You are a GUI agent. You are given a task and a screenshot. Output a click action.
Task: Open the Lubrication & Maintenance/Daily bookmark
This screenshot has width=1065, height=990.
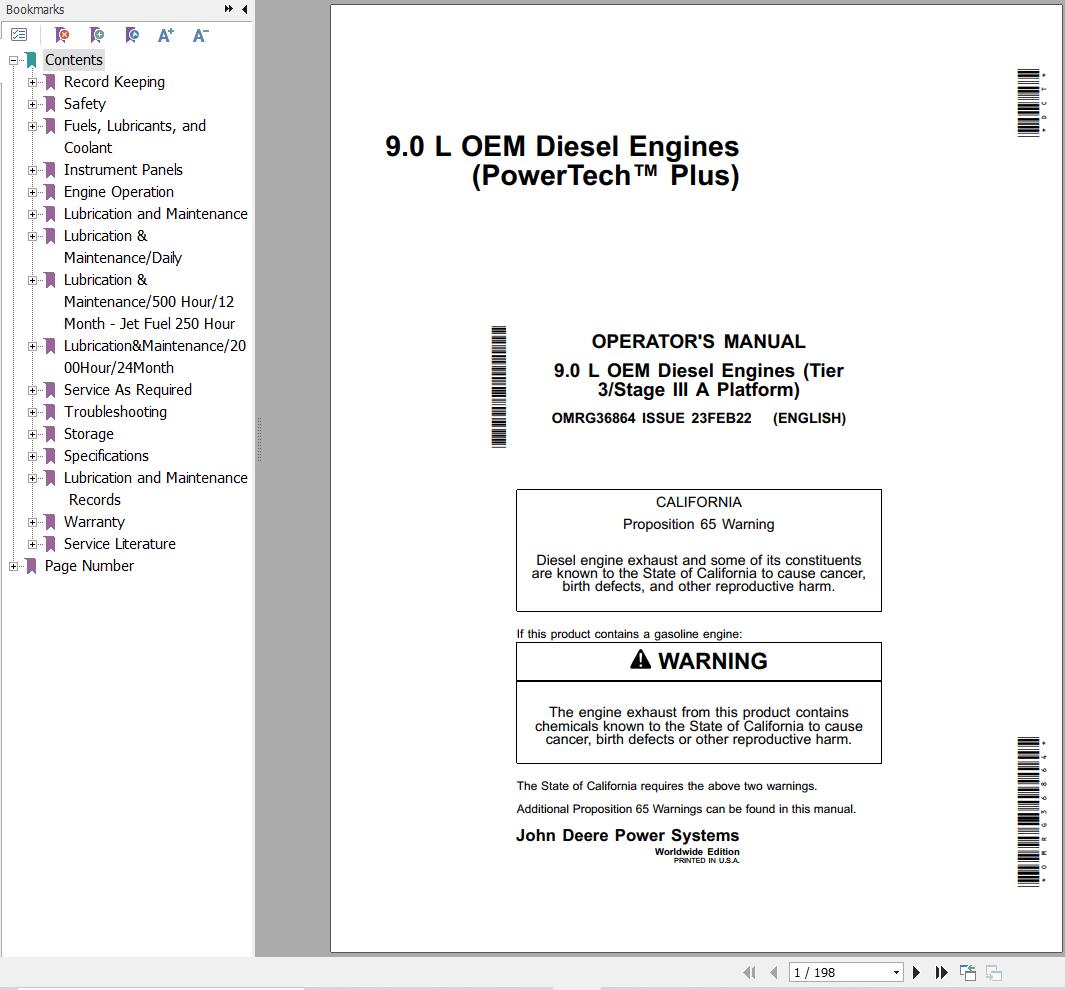123,246
